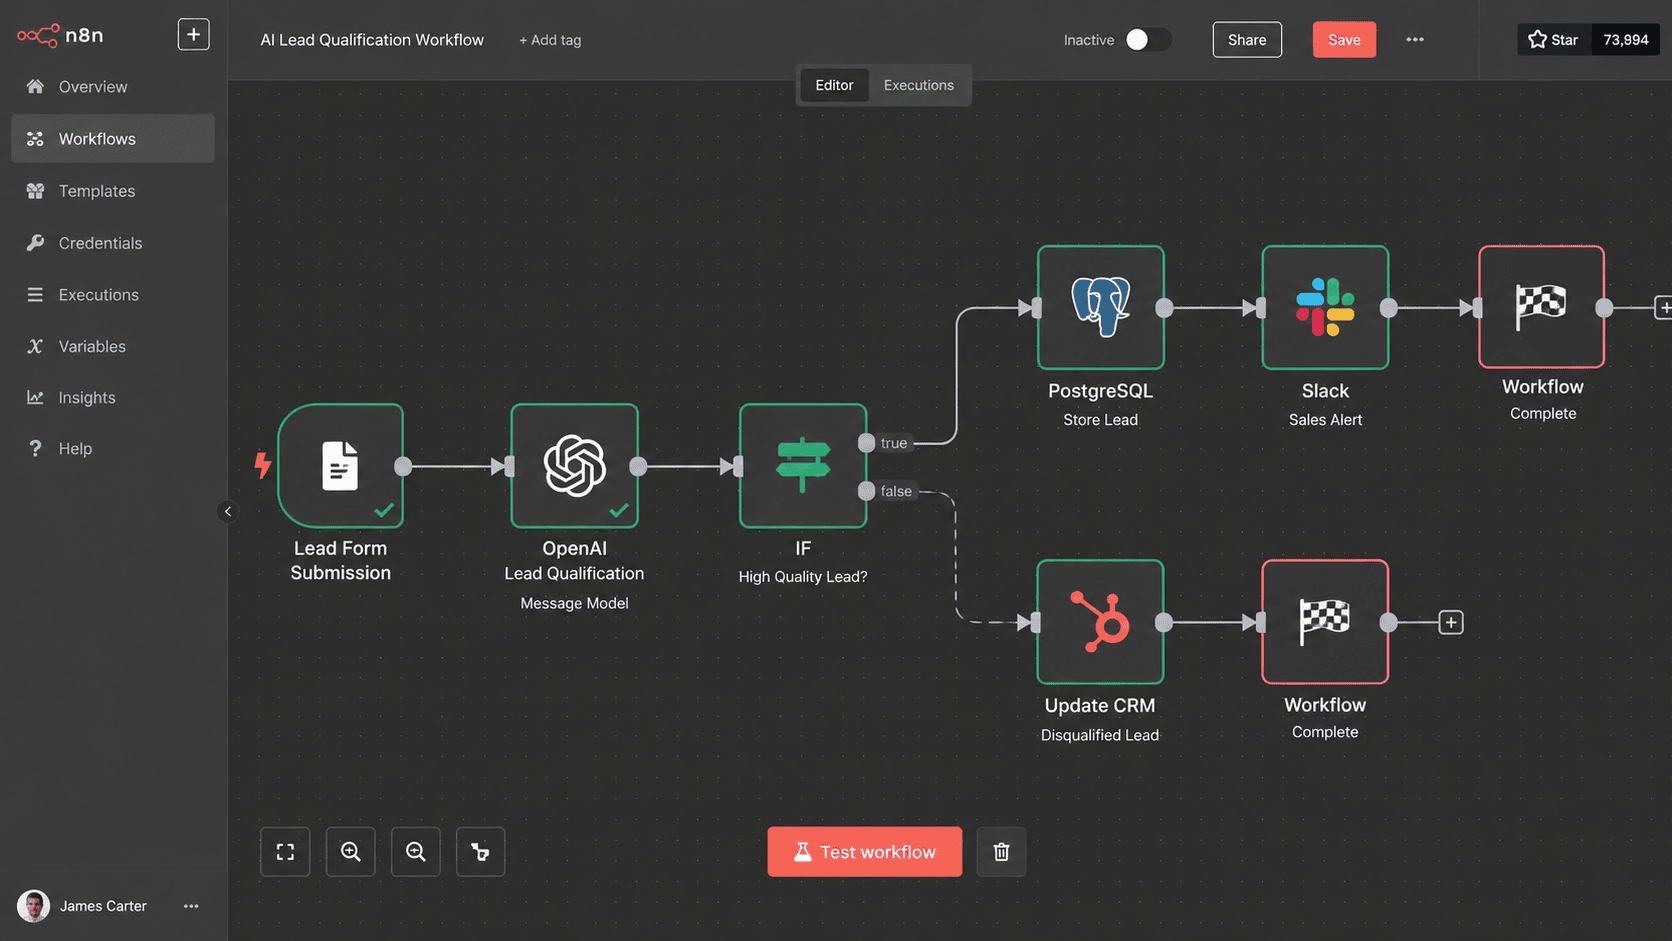Open the OpenAI Lead Qualification node
Screen dimensions: 1672x941
click(574, 465)
